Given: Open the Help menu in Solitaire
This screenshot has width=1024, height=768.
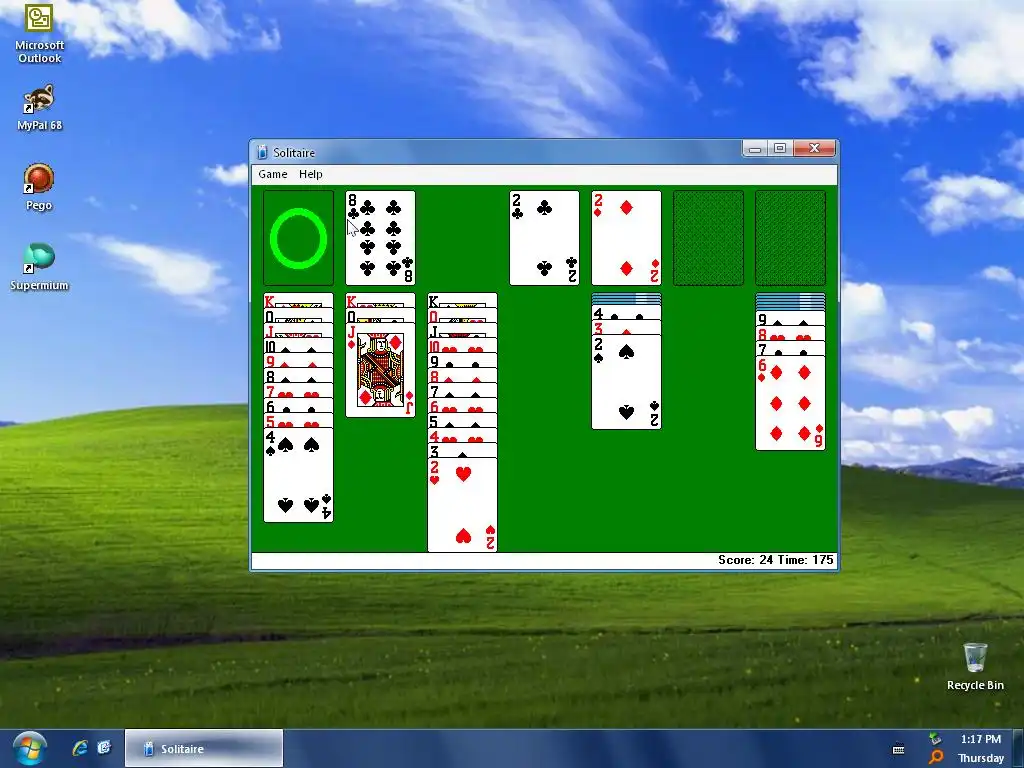Looking at the screenshot, I should [x=310, y=174].
